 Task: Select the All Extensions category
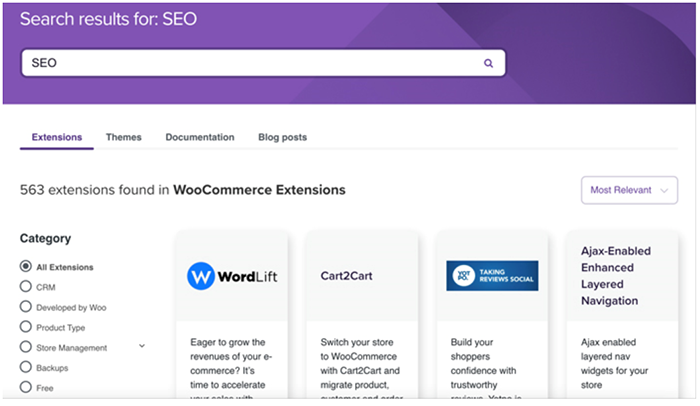click(57, 267)
